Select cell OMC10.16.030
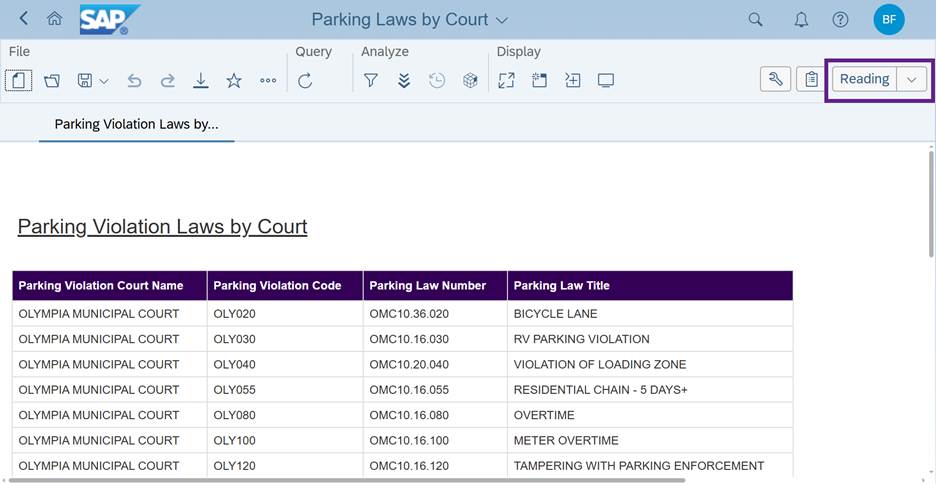The image size is (936, 484). 435,339
